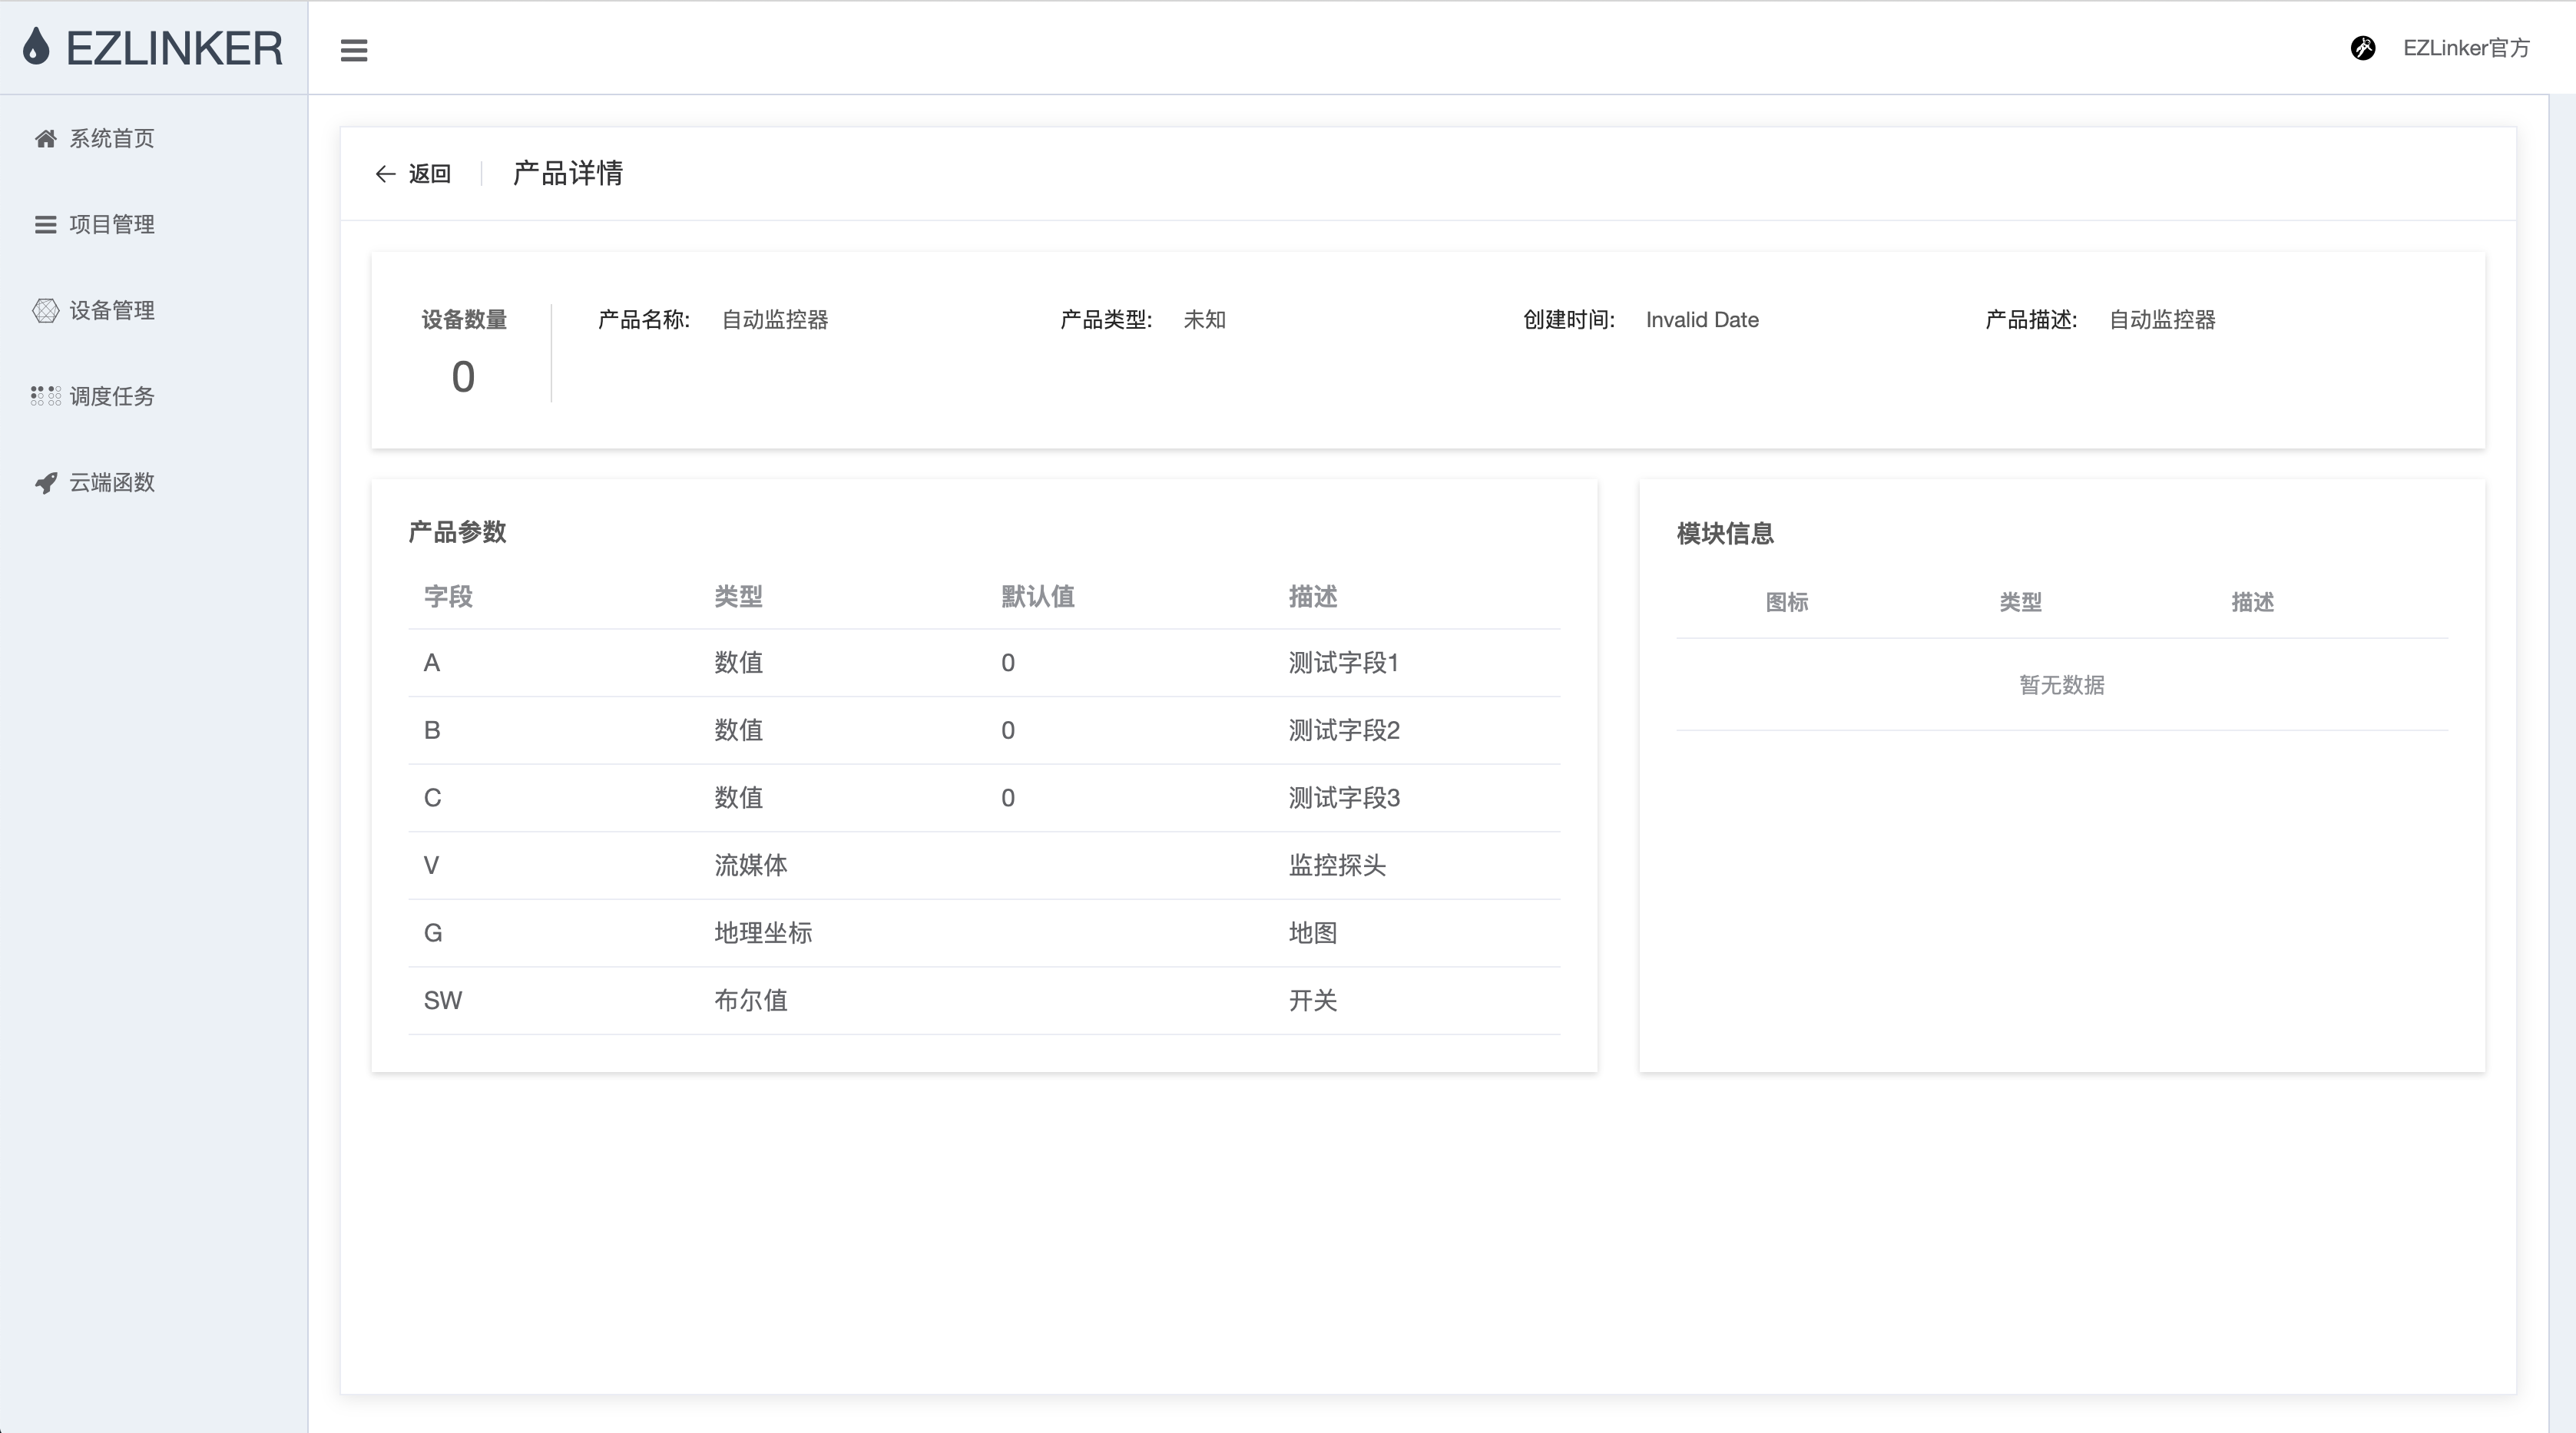Click product type value 未知
2576x1433 pixels.
1205,320
